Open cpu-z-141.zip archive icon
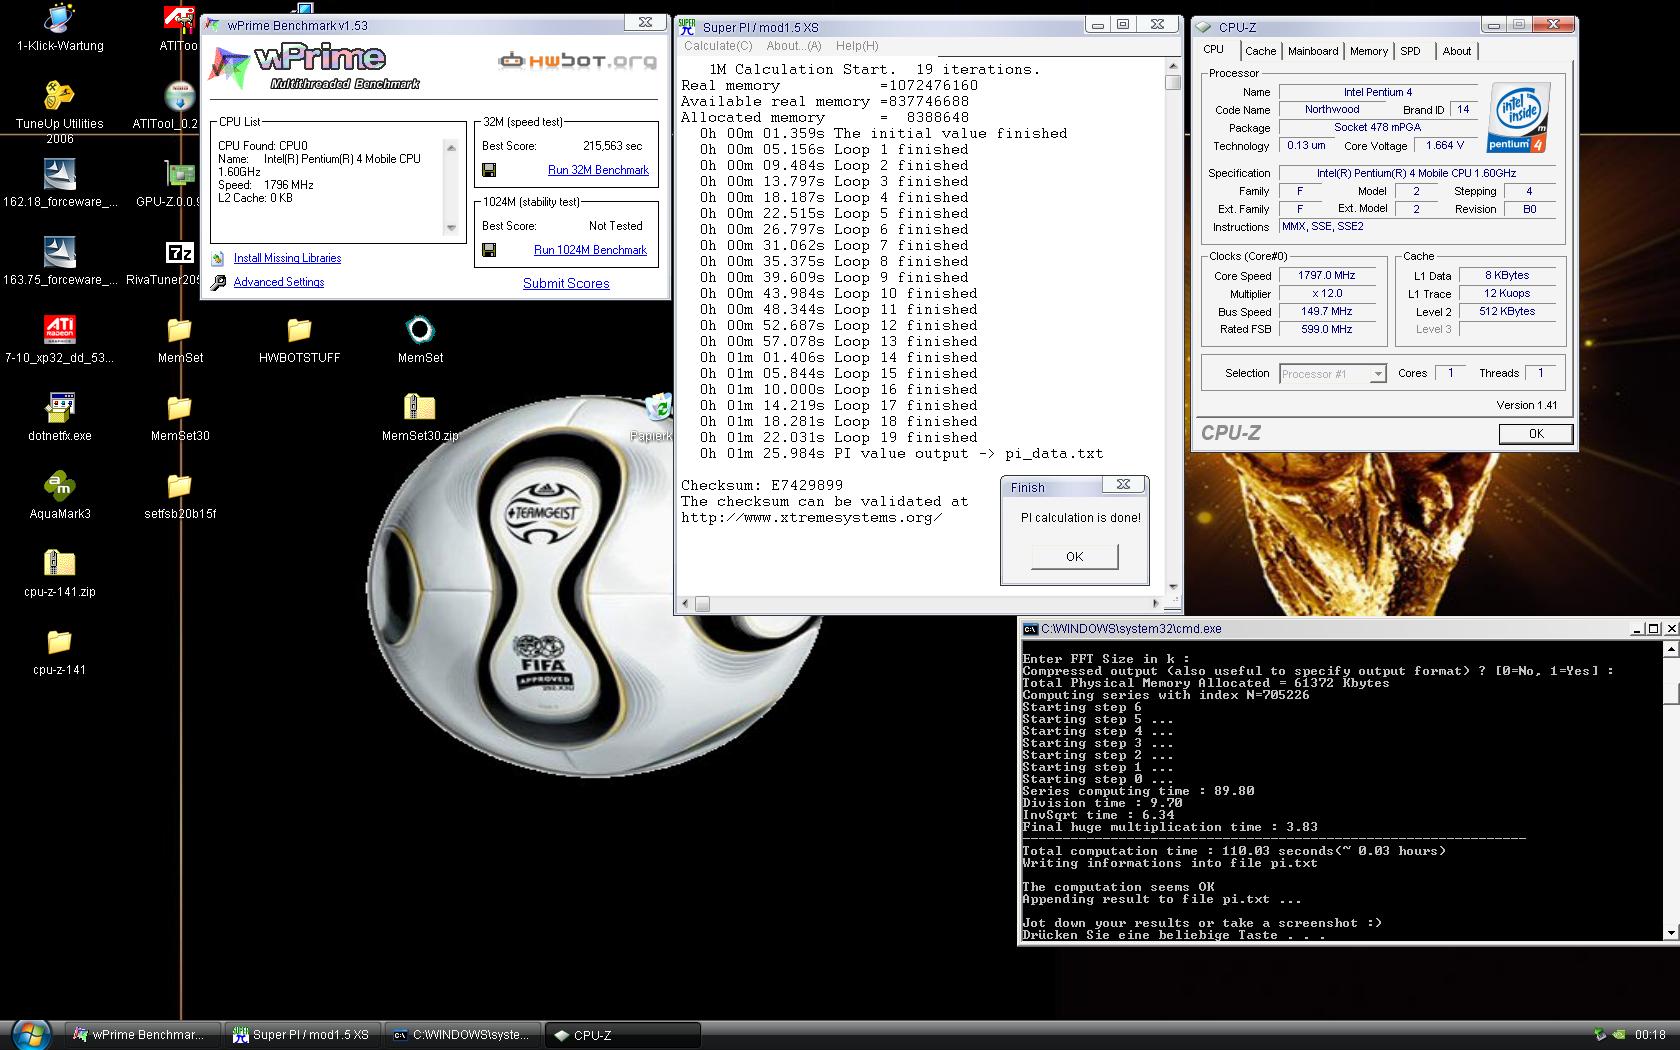 click(60, 574)
